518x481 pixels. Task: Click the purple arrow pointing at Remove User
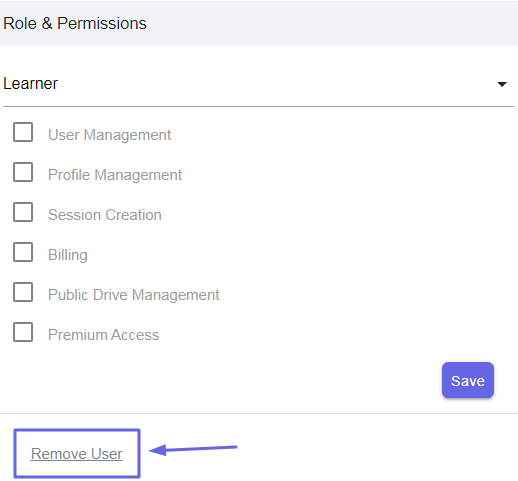(193, 449)
